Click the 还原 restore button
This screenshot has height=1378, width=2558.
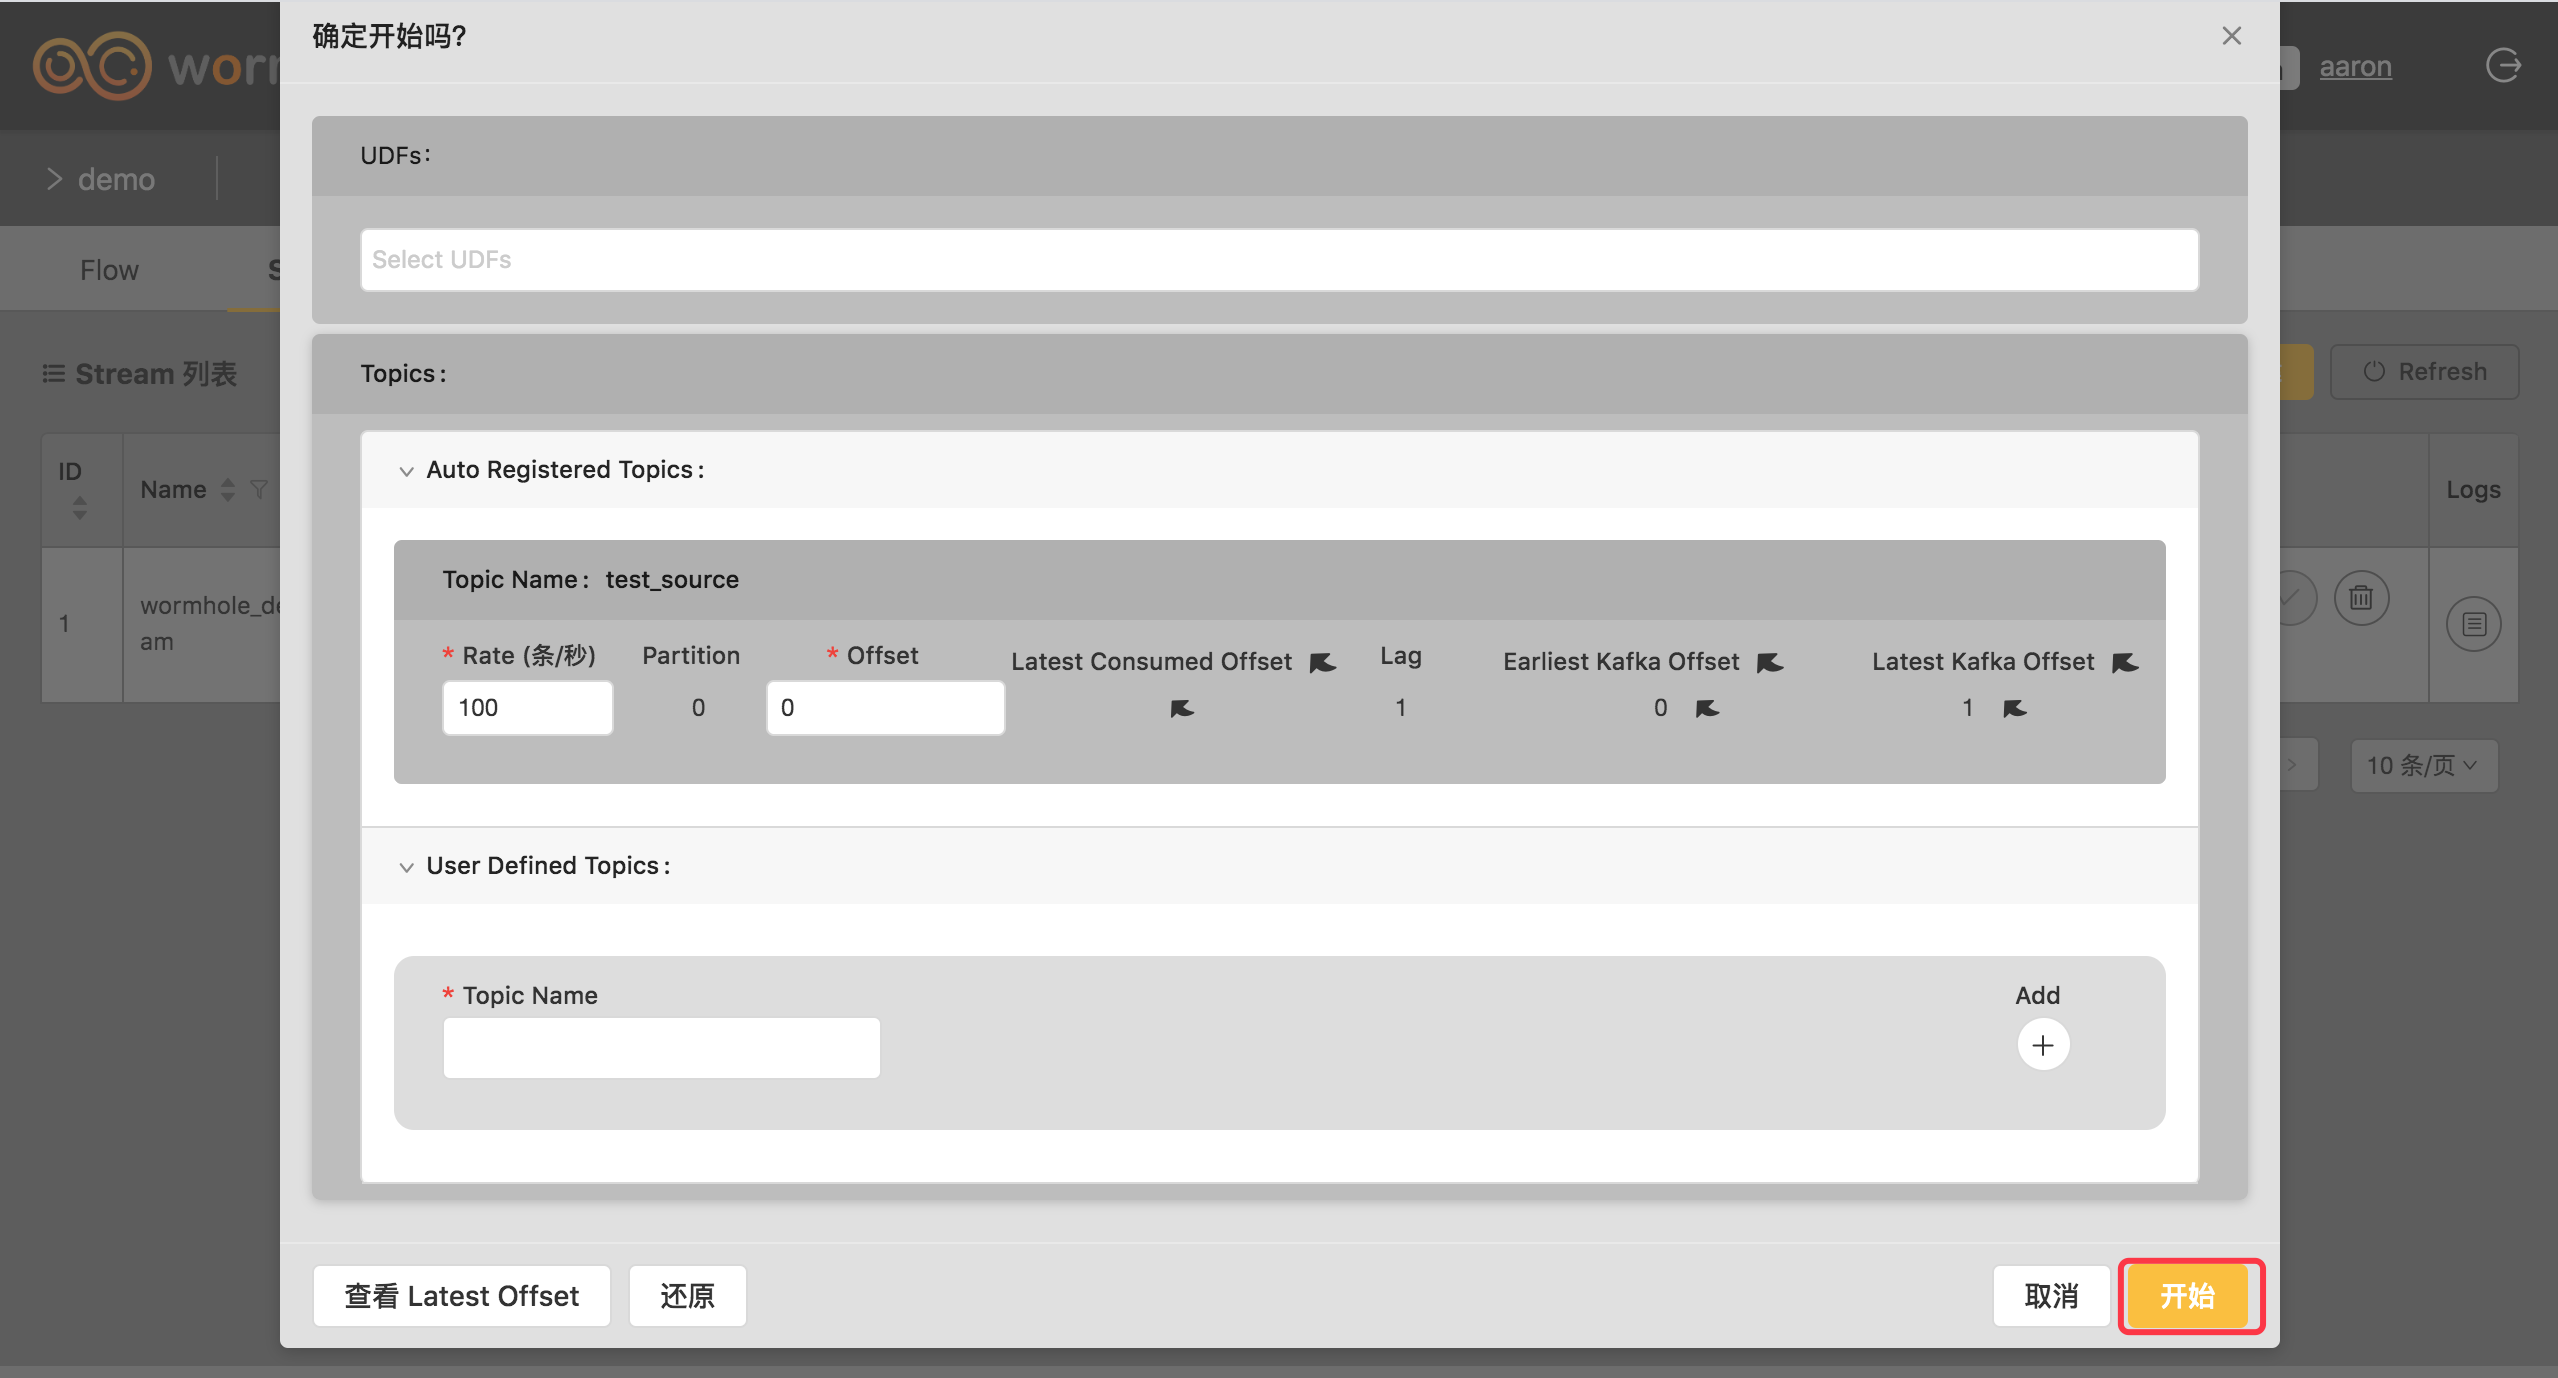pyautogui.click(x=687, y=1296)
